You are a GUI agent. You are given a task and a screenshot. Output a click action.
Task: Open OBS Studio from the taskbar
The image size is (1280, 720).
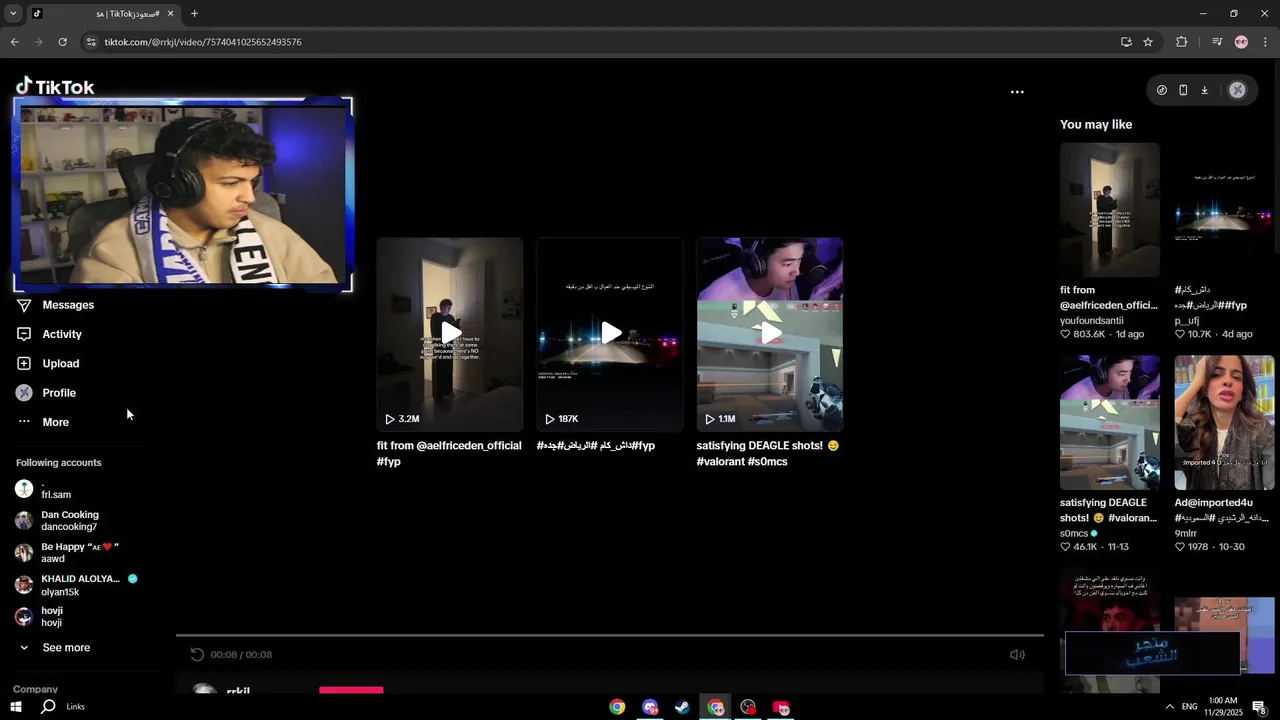pyautogui.click(x=748, y=707)
